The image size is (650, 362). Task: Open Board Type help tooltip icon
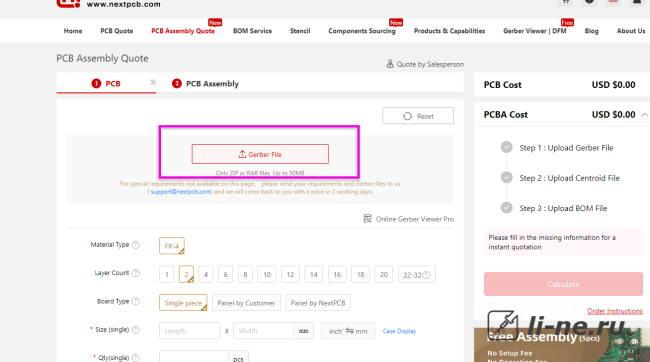(x=136, y=301)
